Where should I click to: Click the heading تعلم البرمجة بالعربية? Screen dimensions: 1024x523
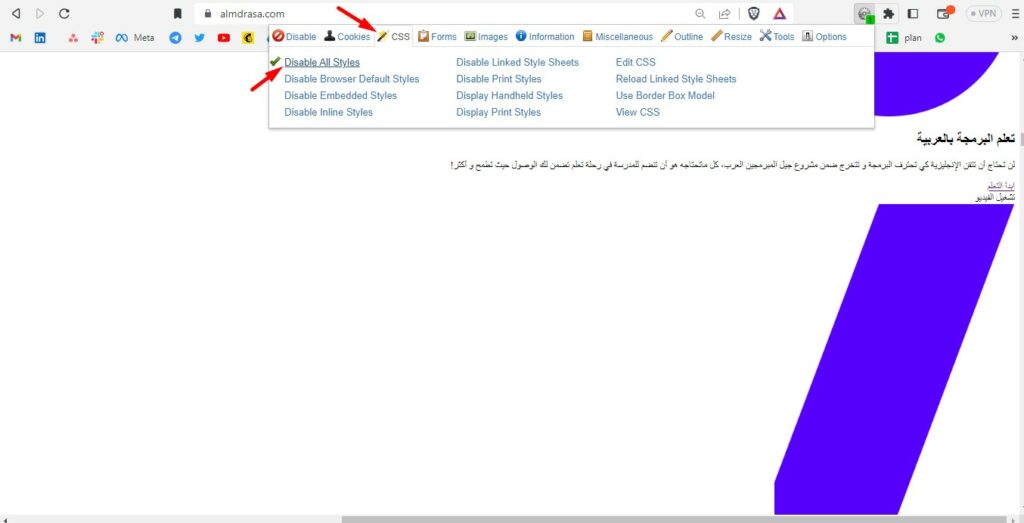[x=966, y=139]
